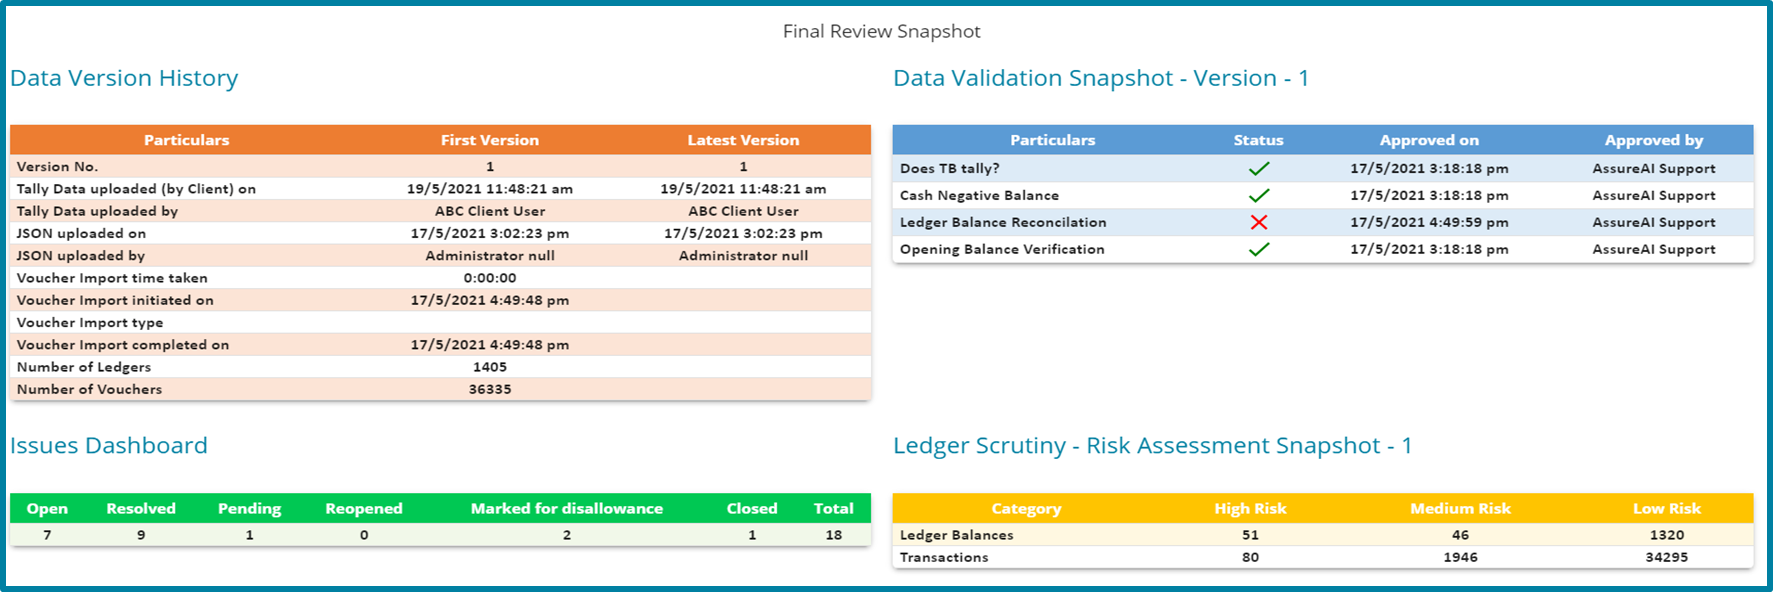Select the Marked for disallowance count
This screenshot has width=1773, height=592.
567,535
